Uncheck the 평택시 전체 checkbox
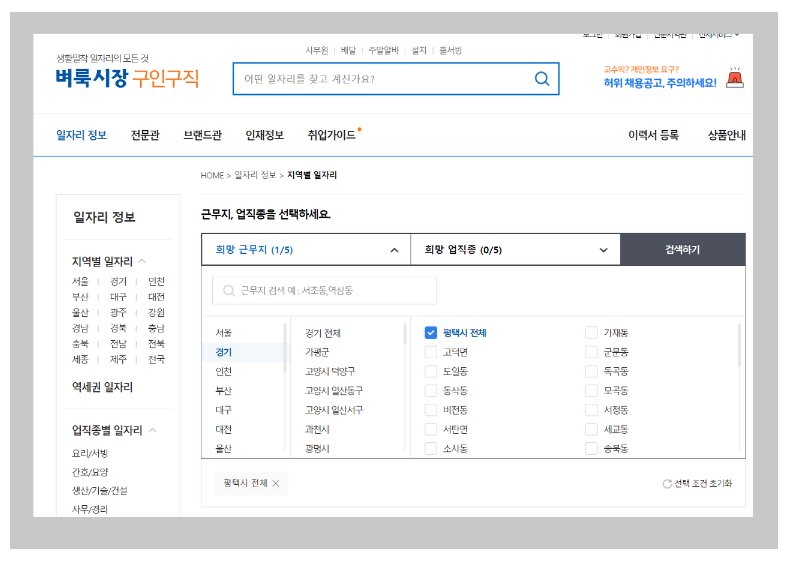 click(431, 333)
